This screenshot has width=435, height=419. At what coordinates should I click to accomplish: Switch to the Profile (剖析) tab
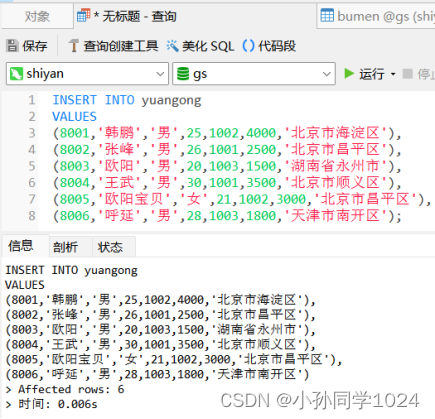(65, 247)
